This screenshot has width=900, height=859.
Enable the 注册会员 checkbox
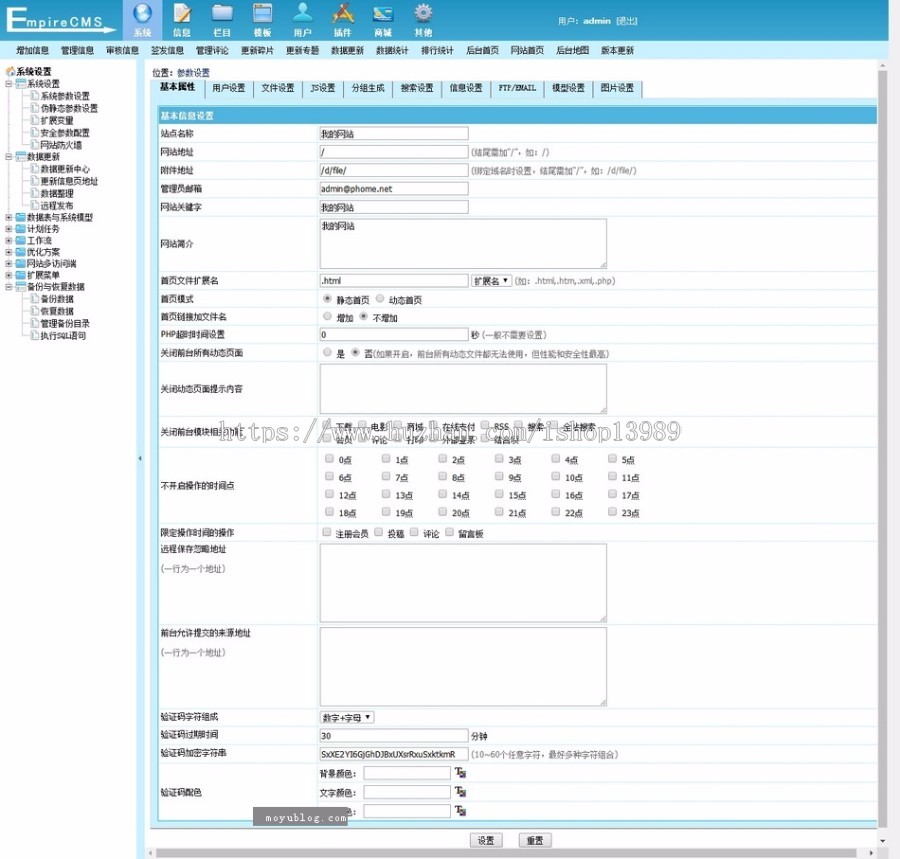click(x=327, y=533)
